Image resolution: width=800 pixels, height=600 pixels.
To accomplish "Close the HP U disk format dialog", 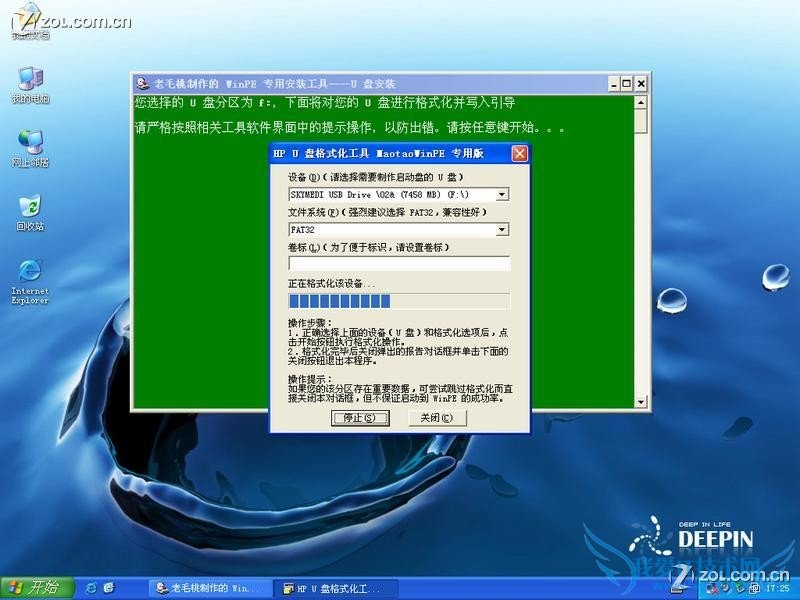I will coord(519,154).
